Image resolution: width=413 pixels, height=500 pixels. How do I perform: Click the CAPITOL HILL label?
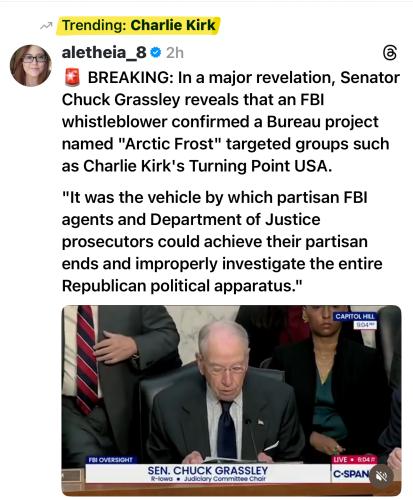tap(355, 316)
